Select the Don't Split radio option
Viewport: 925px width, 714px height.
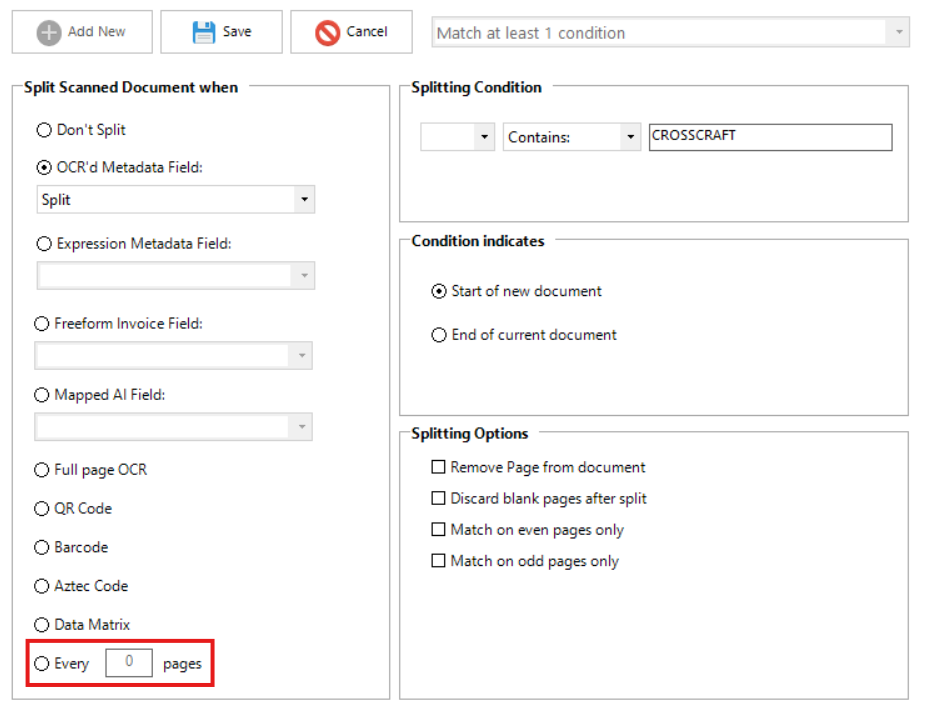click(44, 130)
